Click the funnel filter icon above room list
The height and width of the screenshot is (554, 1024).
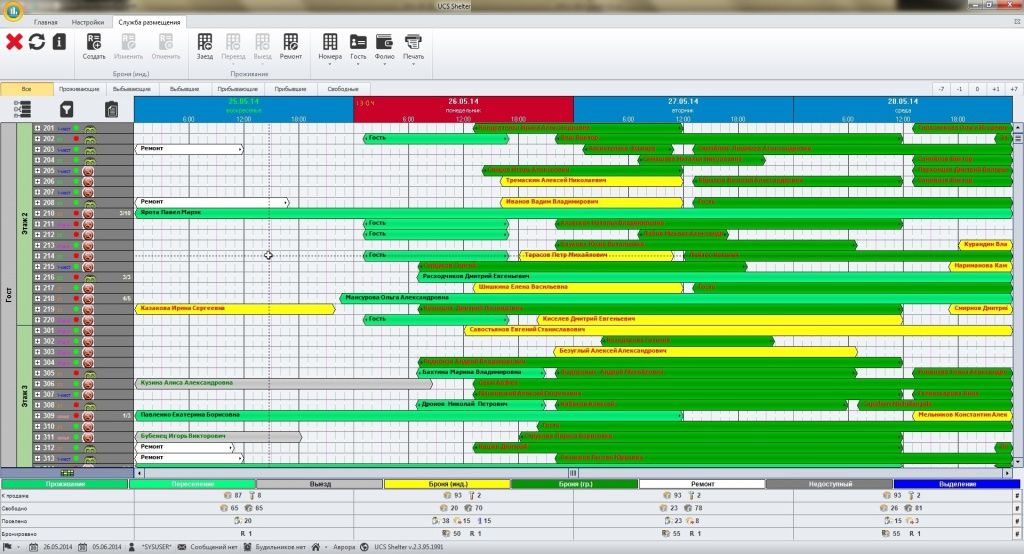pos(67,109)
